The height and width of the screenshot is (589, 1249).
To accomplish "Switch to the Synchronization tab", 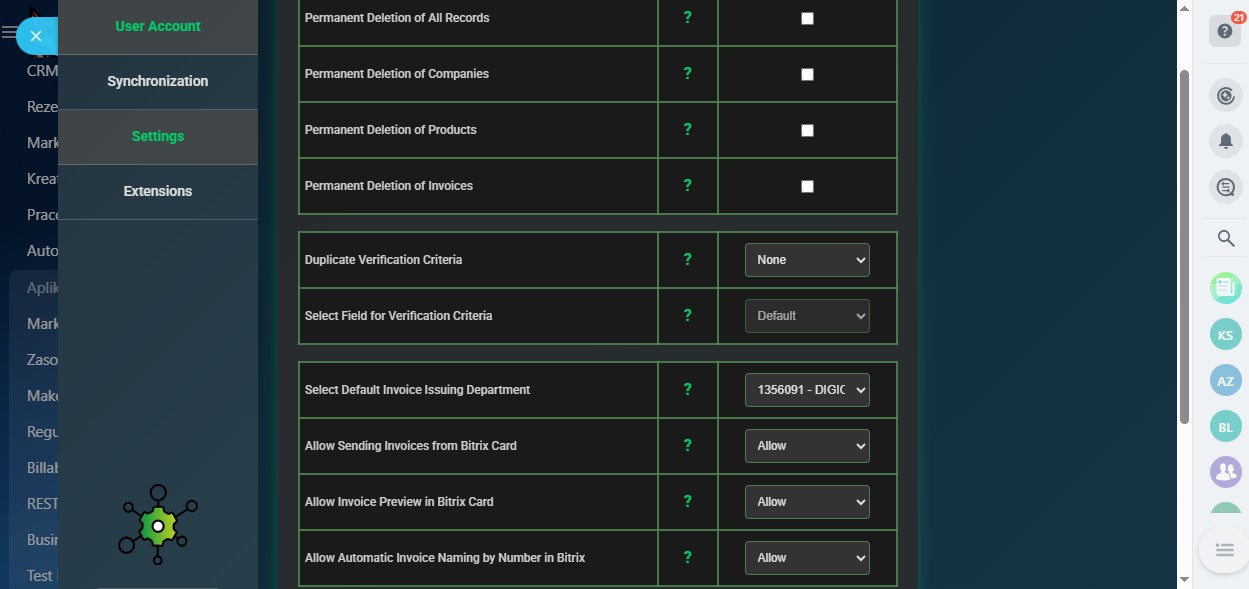I will point(158,81).
